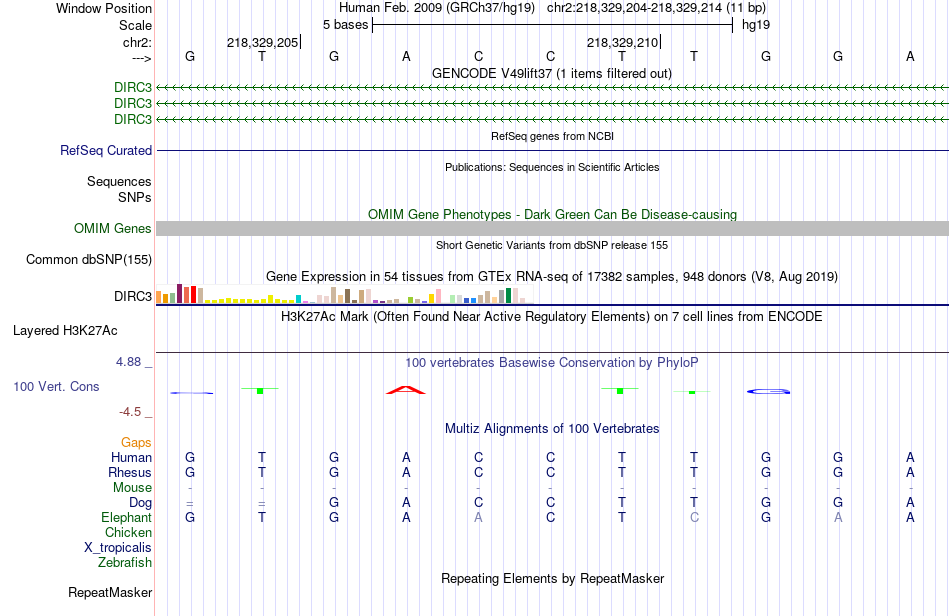Click the RefSeq Curated blue intron line
The height and width of the screenshot is (616, 950).
(552, 150)
